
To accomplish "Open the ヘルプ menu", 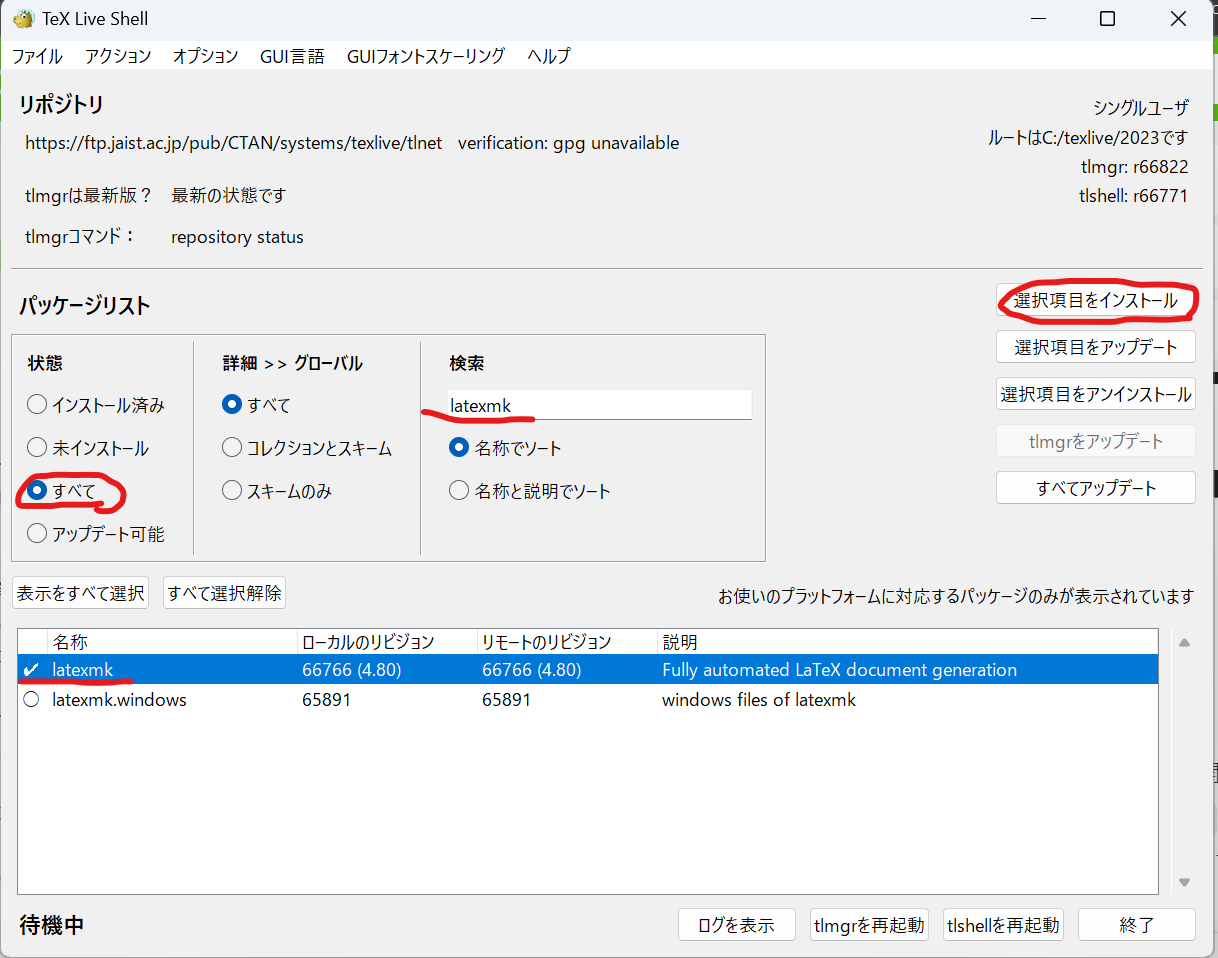I will click(x=548, y=57).
